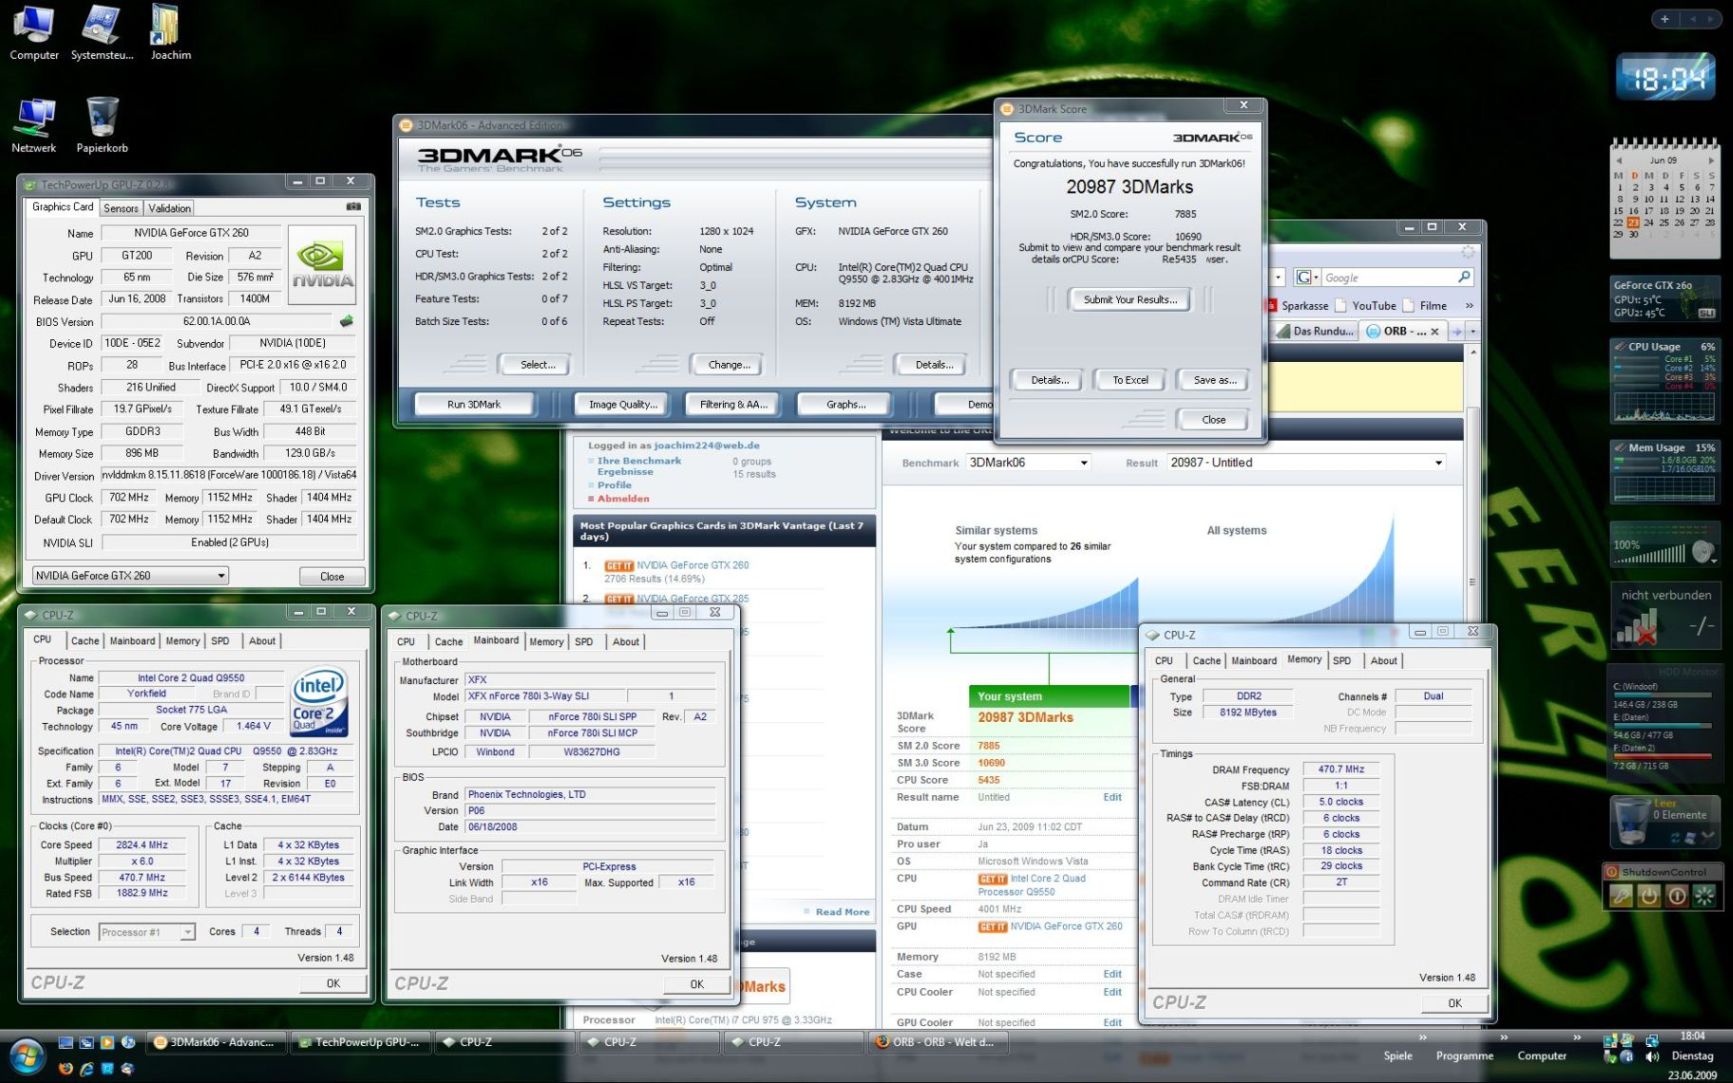The width and height of the screenshot is (1733, 1083).
Task: Click the Windows Start orb
Action: coord(26,1056)
